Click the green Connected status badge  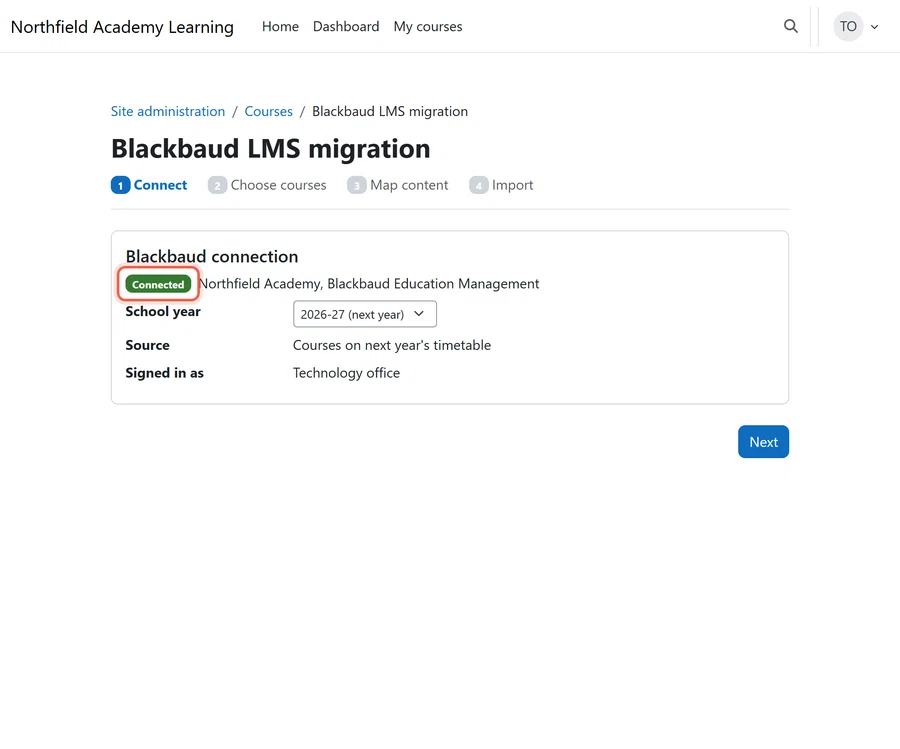pos(158,284)
